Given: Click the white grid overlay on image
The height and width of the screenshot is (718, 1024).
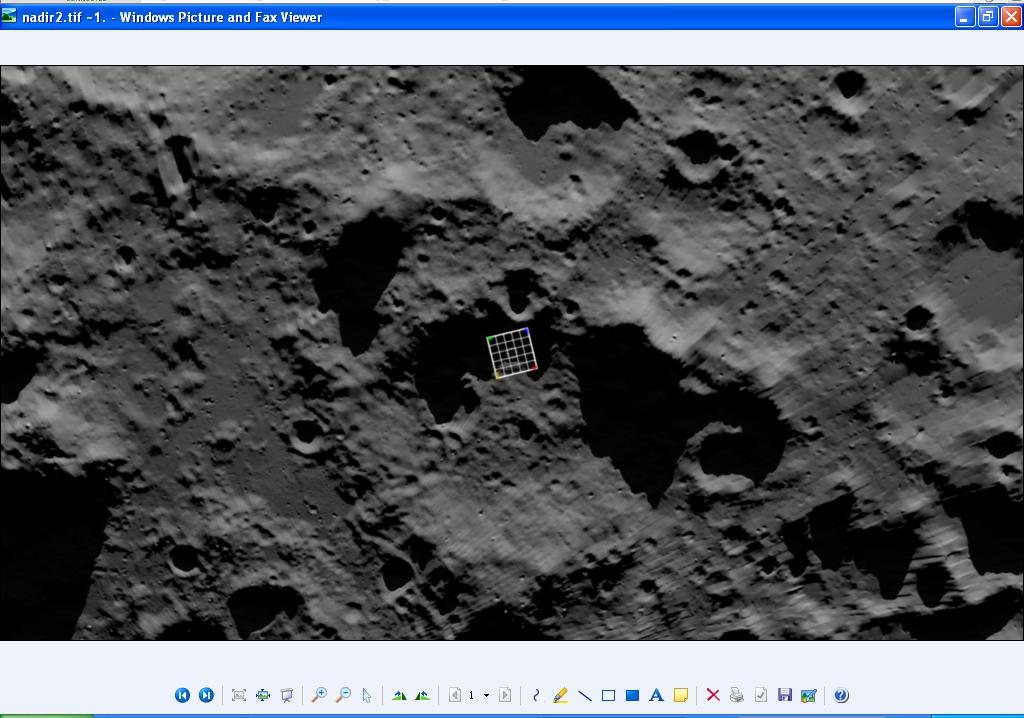Looking at the screenshot, I should coord(513,353).
